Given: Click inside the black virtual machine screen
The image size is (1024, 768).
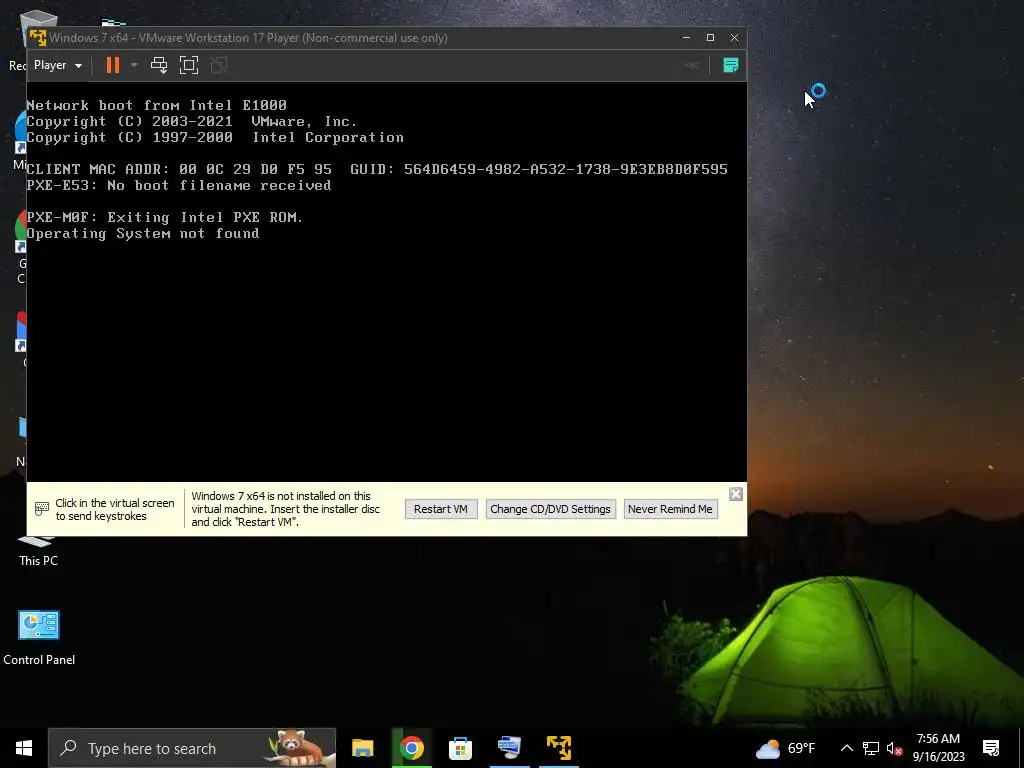Looking at the screenshot, I should click(x=387, y=281).
